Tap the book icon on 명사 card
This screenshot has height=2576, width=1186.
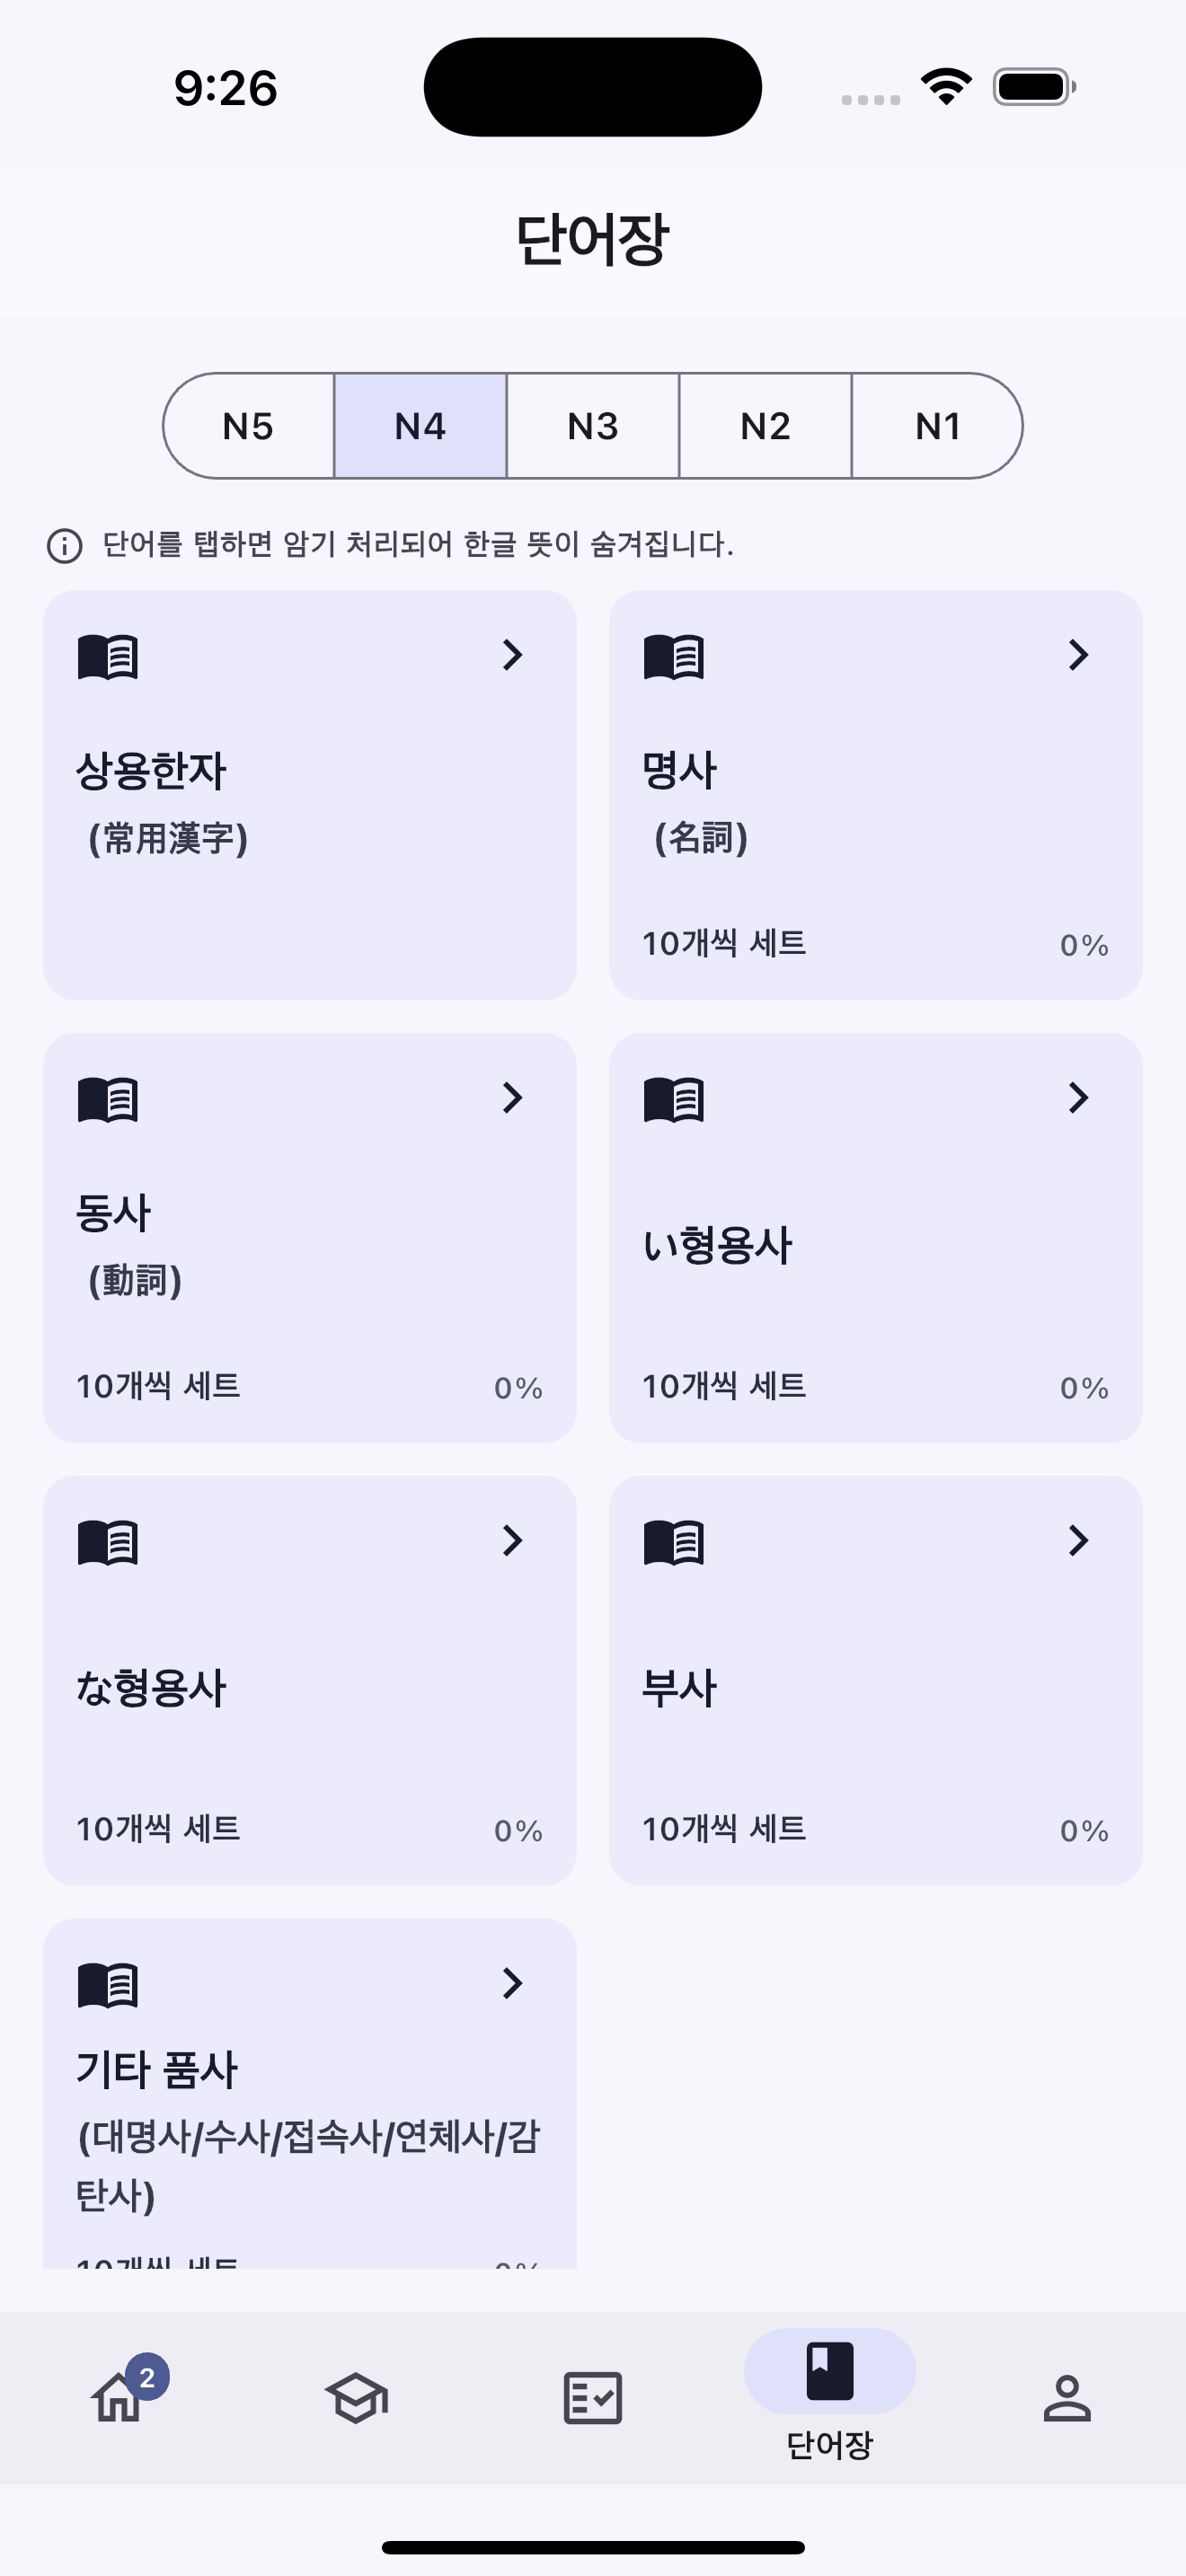pos(674,657)
